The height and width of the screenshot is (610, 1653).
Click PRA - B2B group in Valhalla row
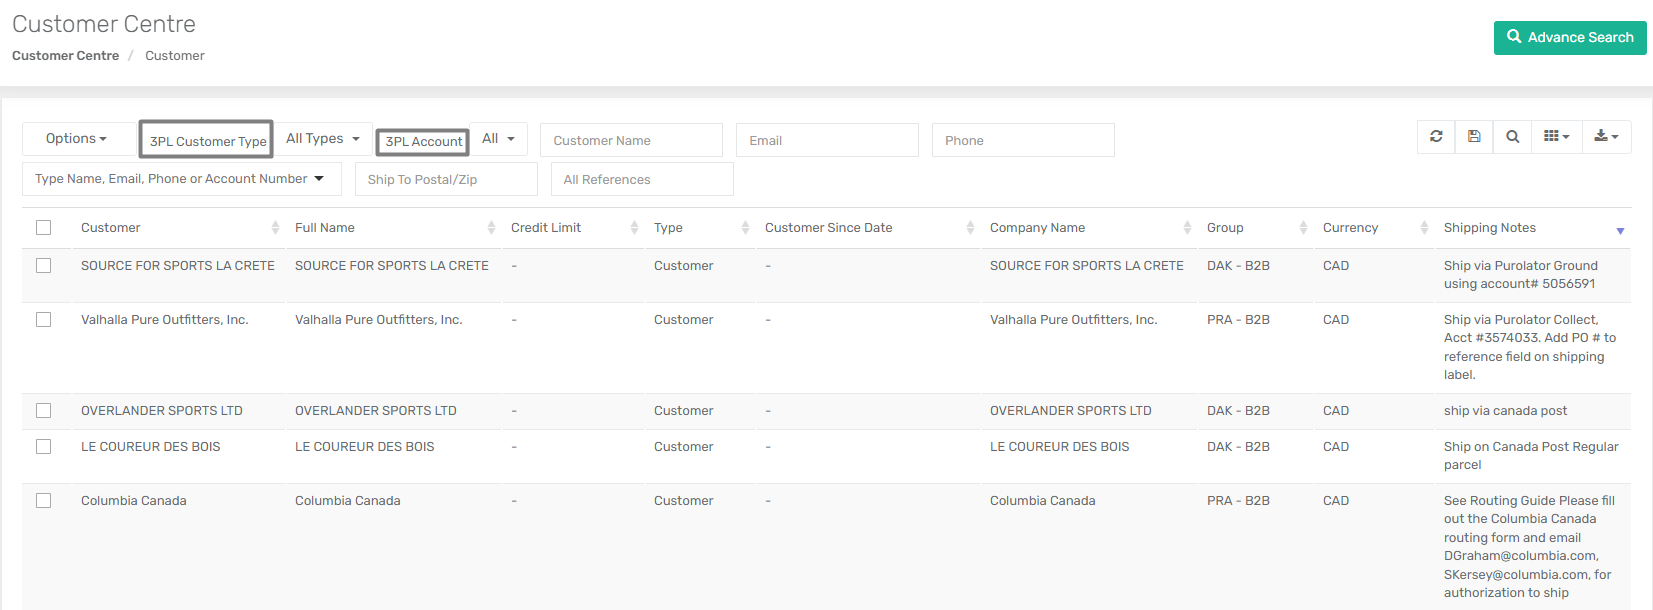[1238, 320]
